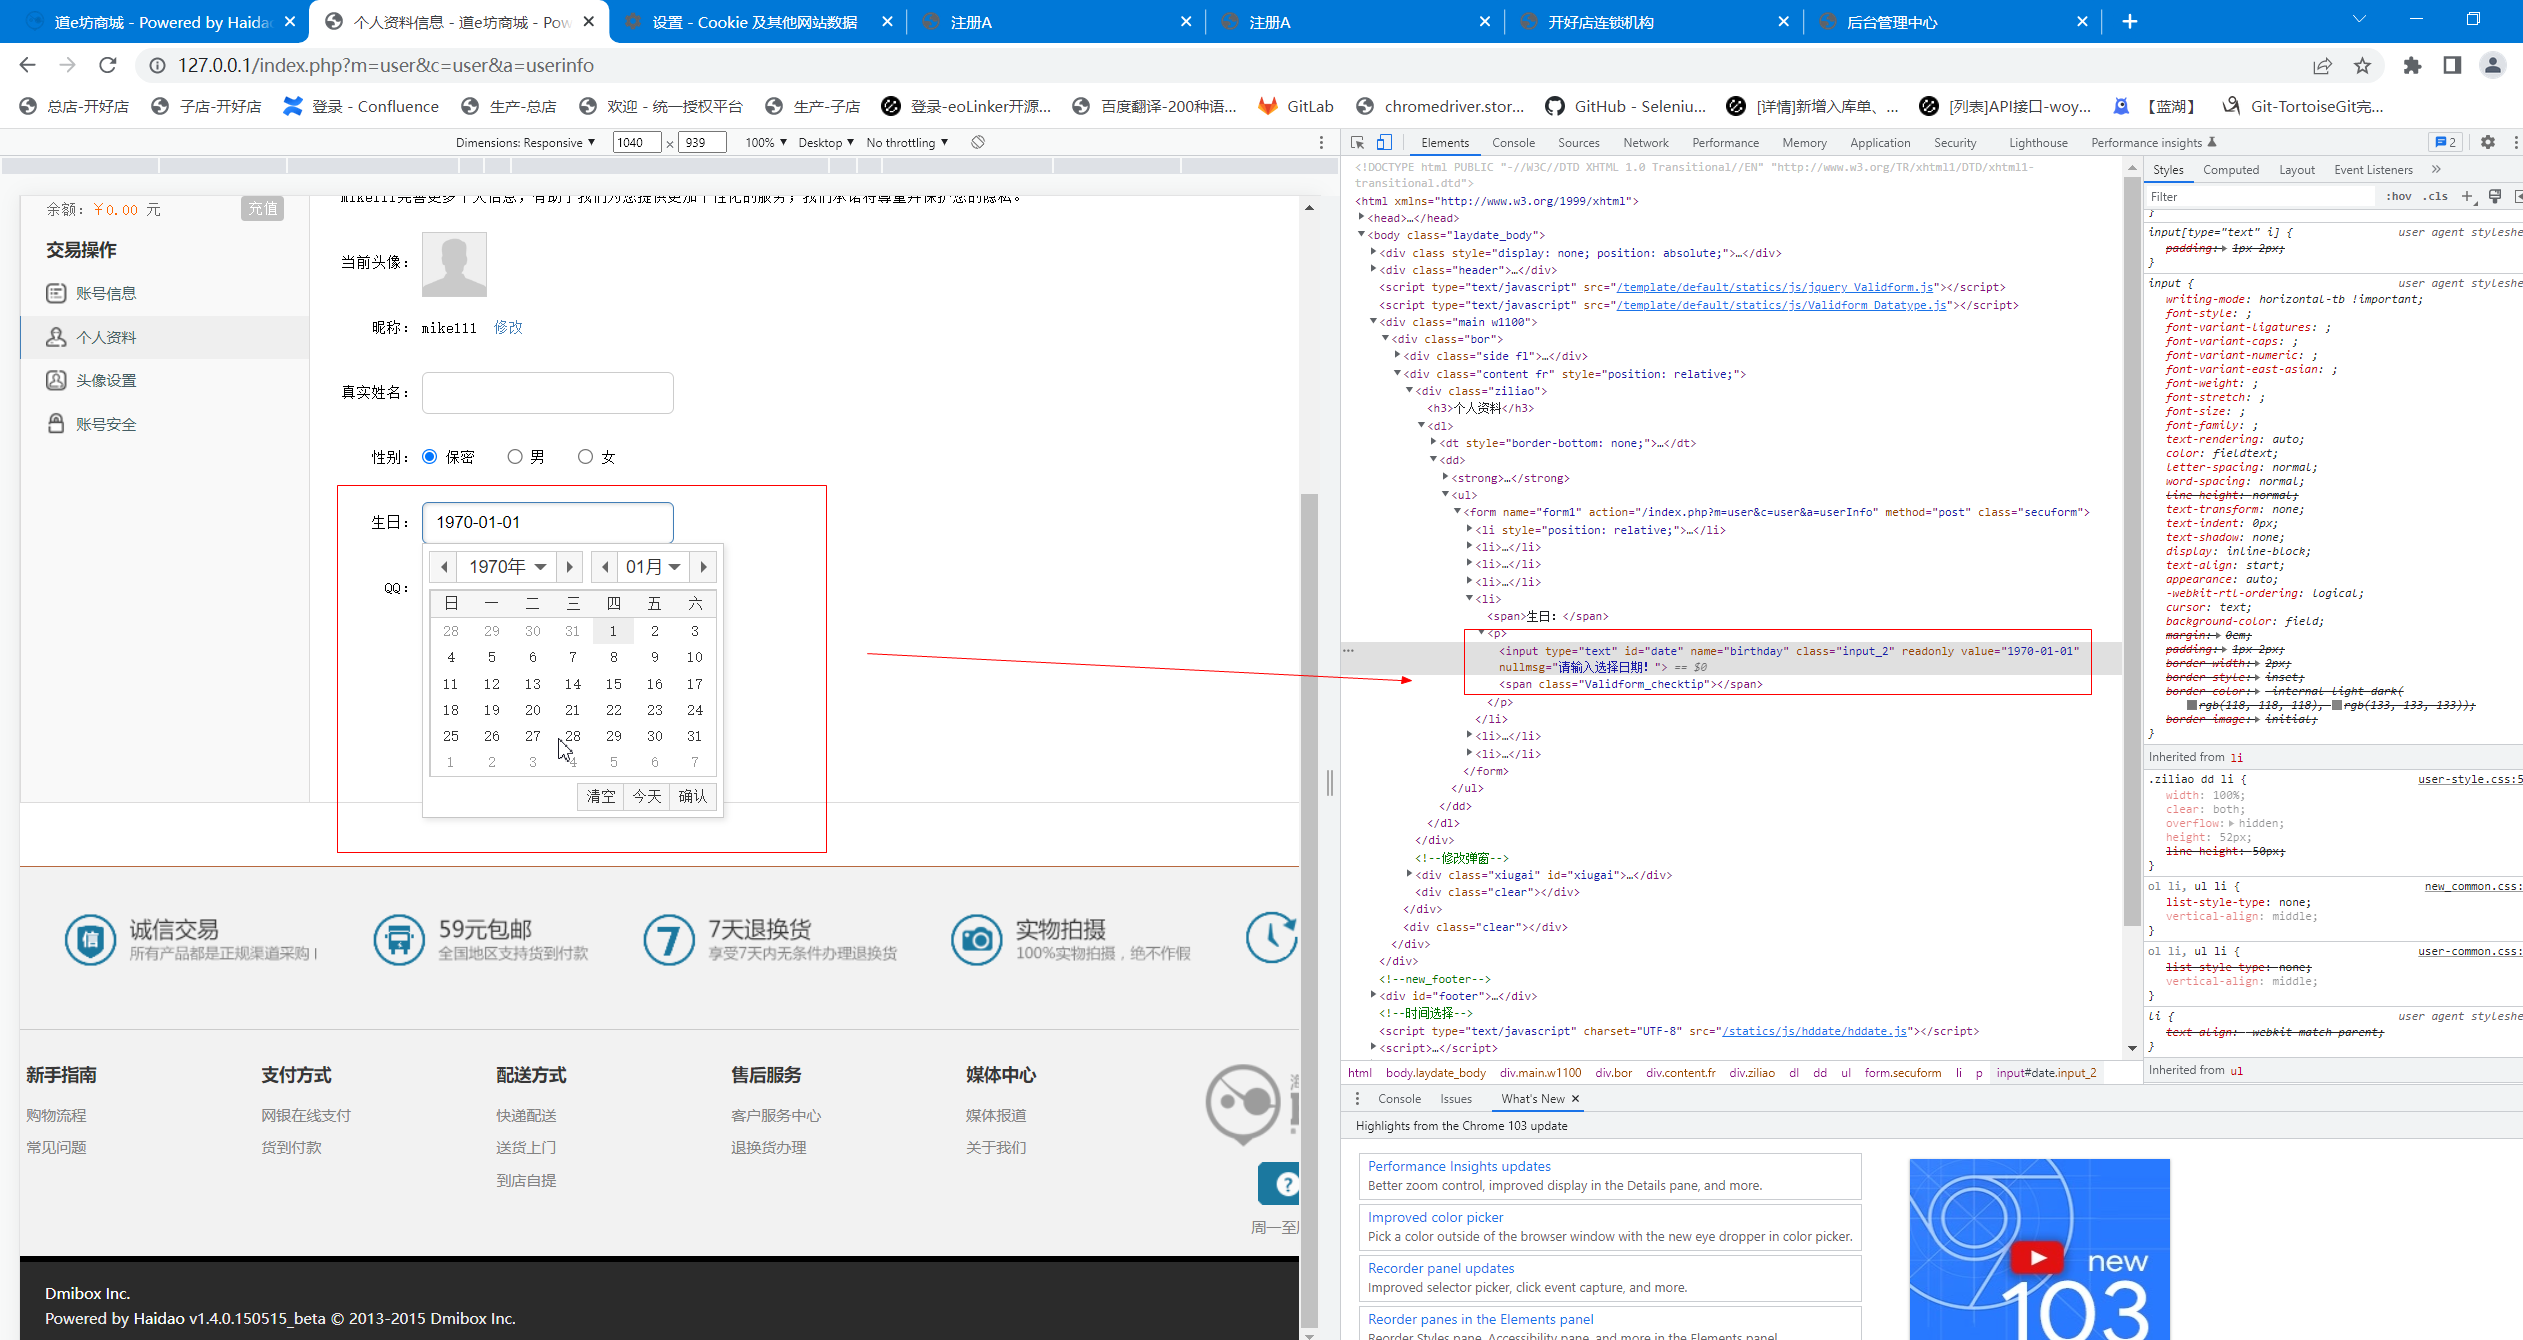Click the share page icon in address bar
The image size is (2523, 1340).
[x=2322, y=65]
